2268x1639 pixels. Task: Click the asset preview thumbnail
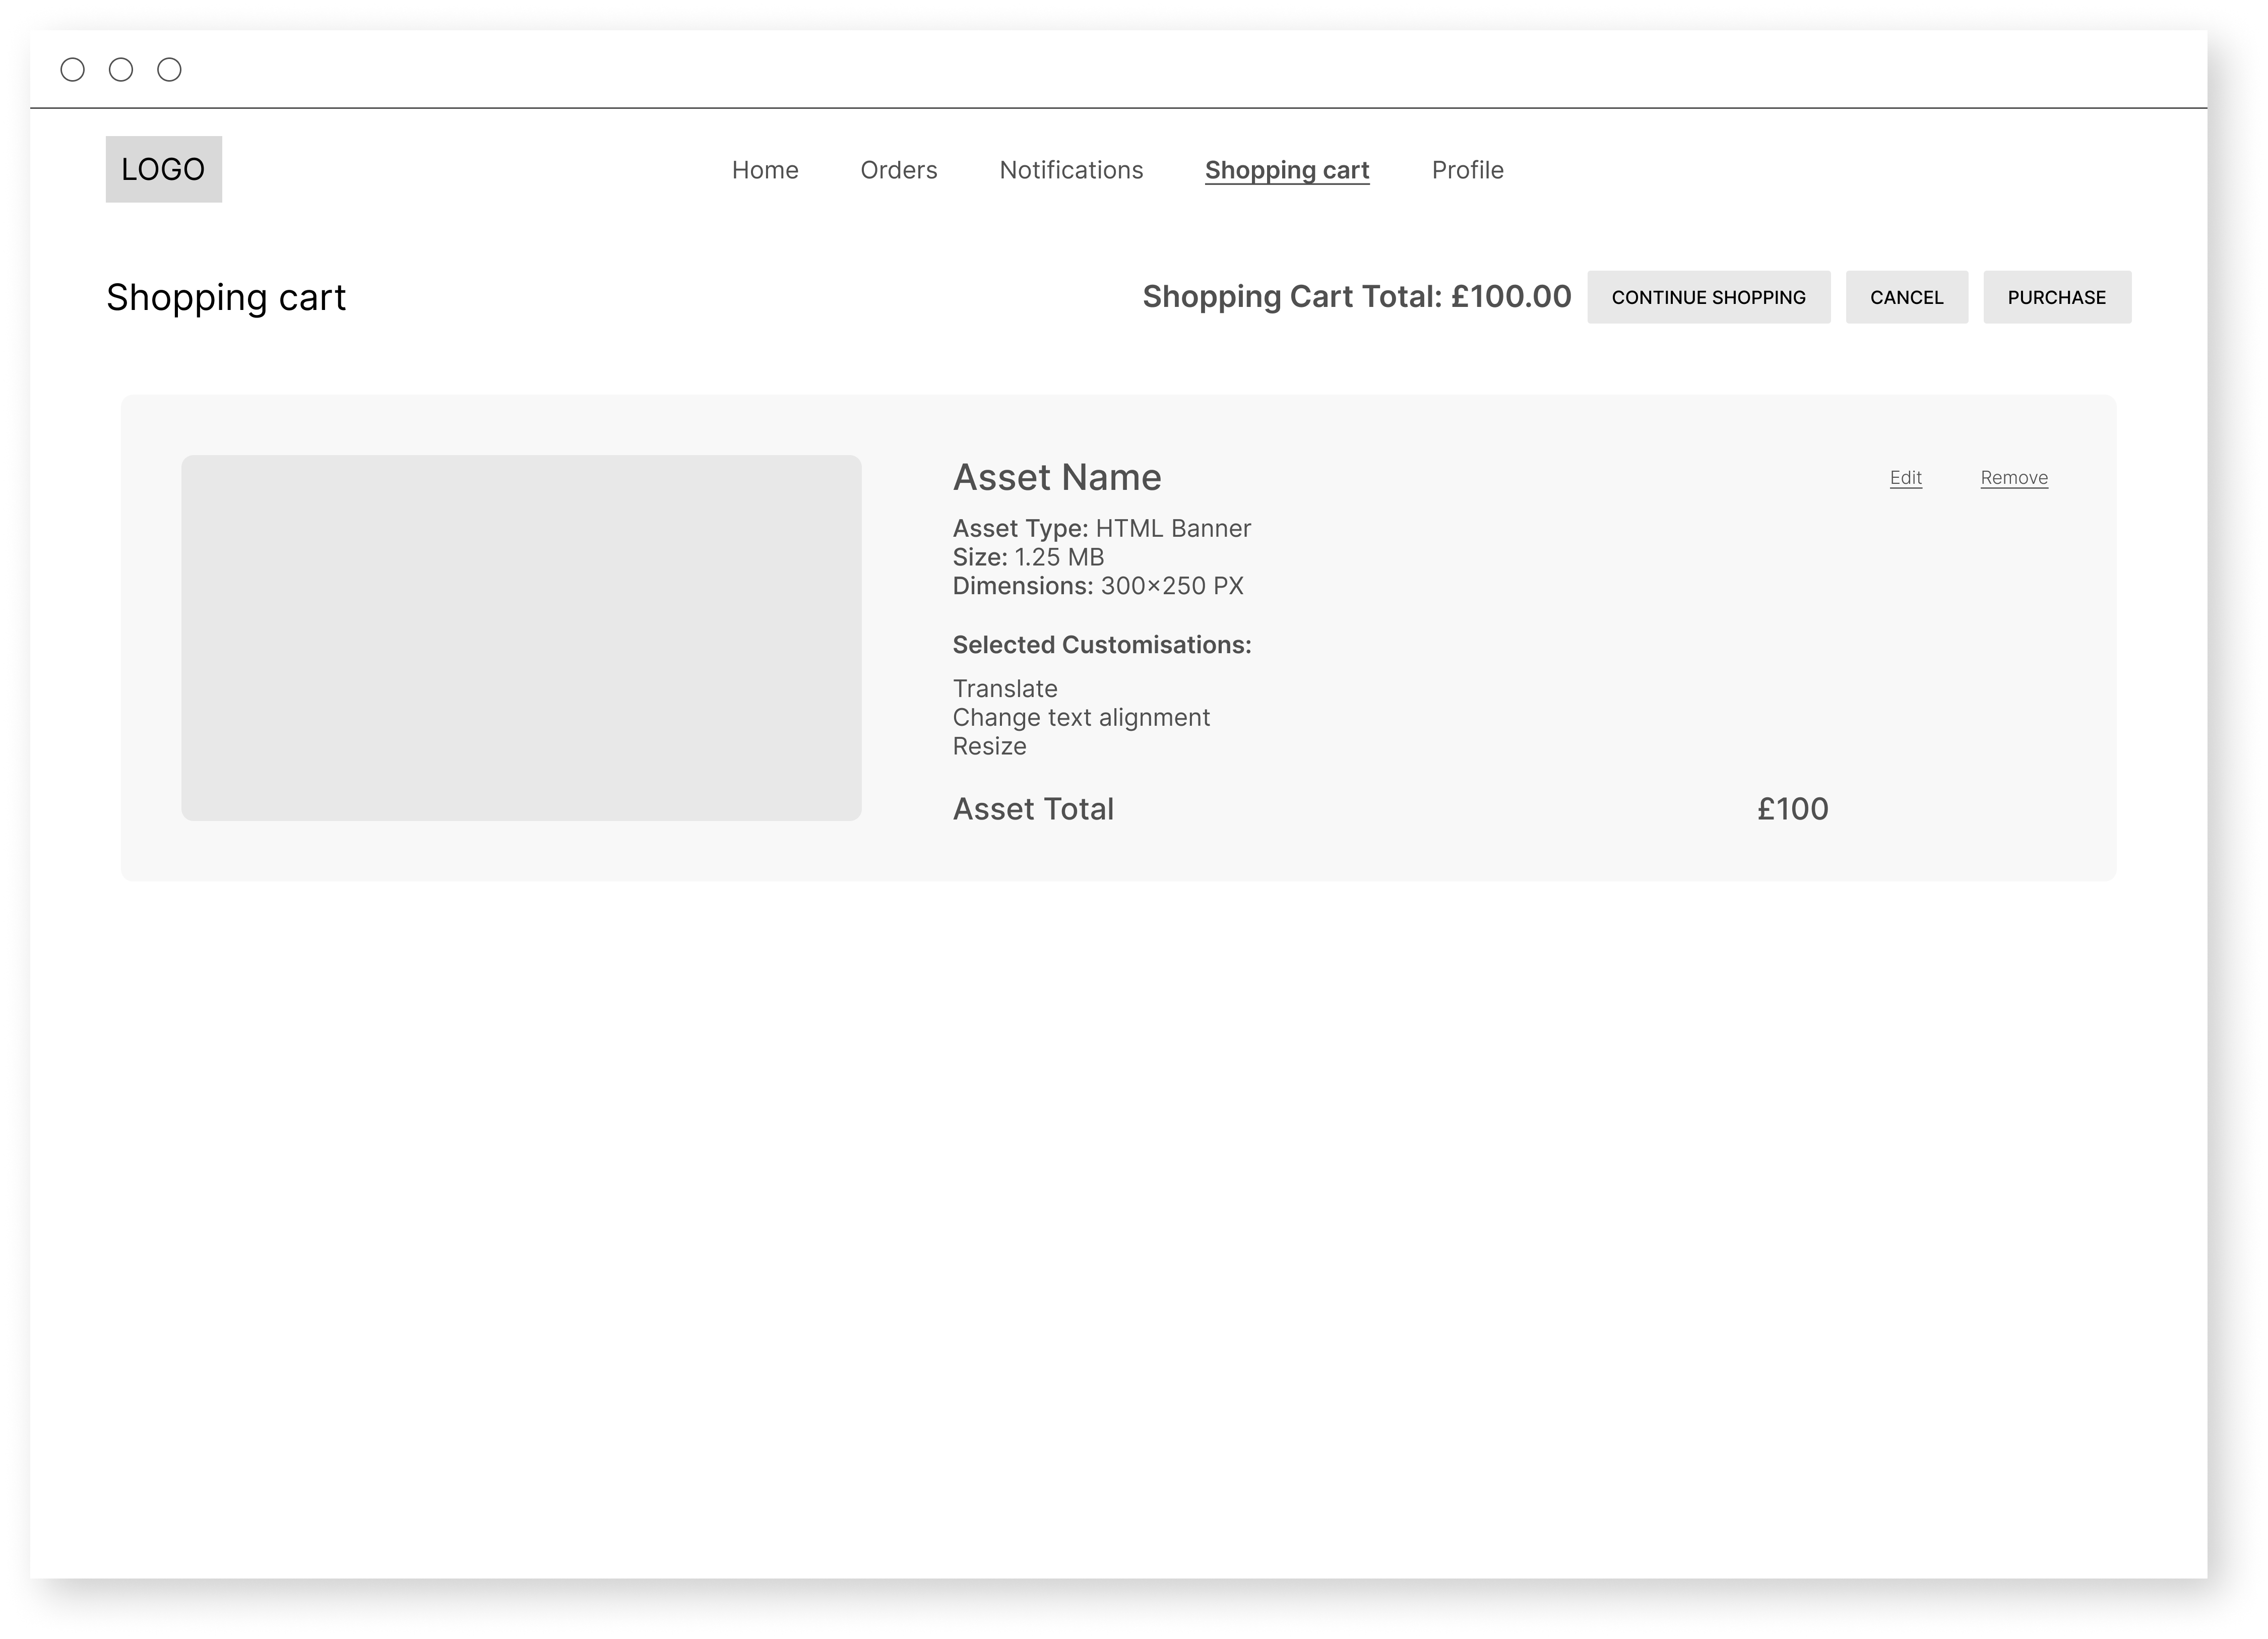point(521,638)
